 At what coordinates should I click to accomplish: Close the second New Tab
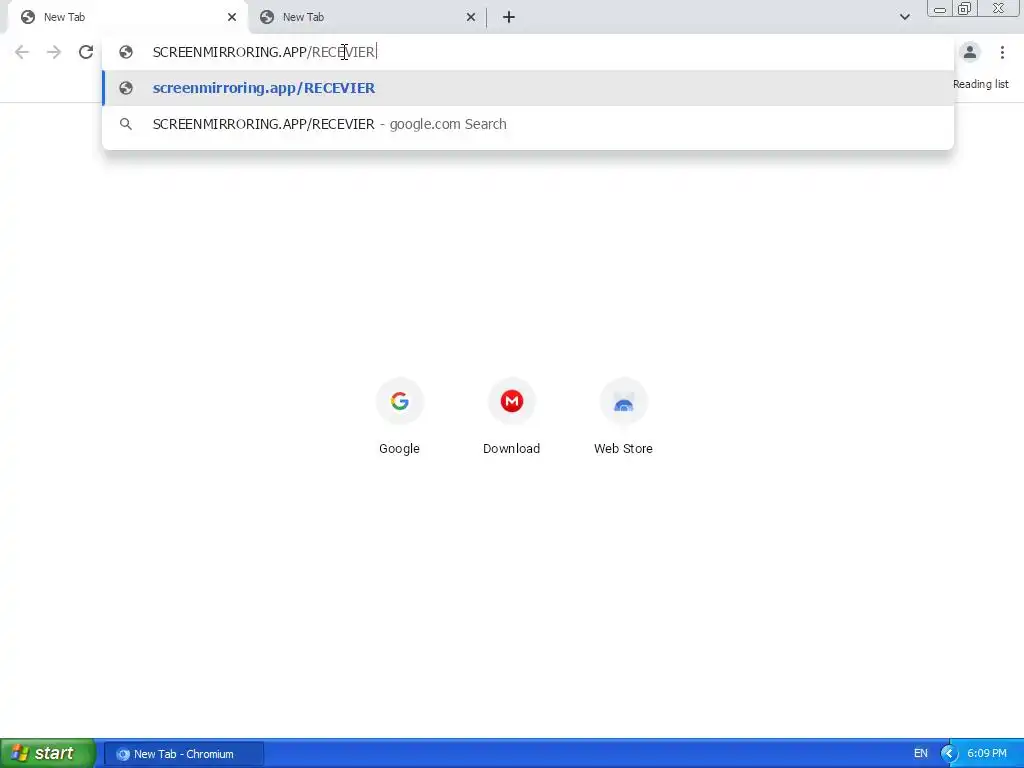point(471,17)
